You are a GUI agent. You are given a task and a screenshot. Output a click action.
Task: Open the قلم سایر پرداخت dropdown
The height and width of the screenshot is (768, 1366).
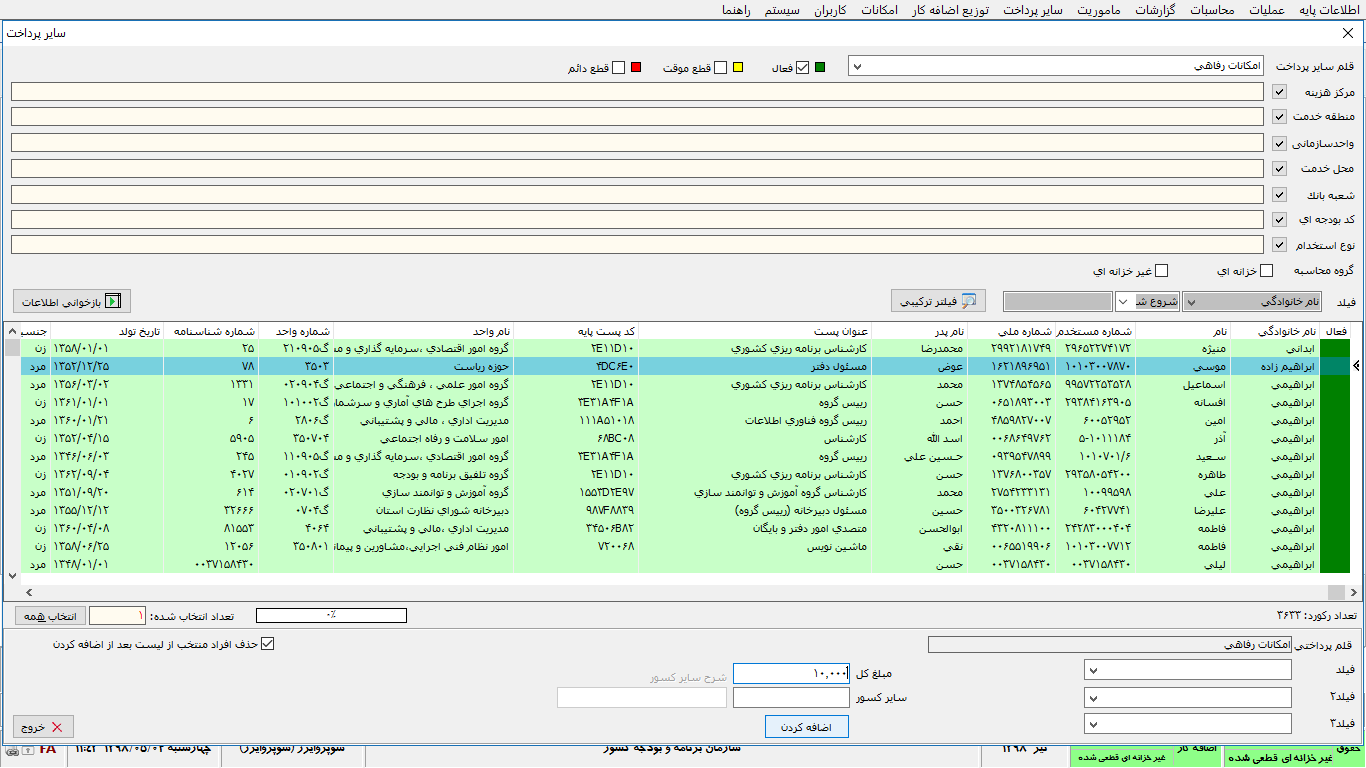pos(857,66)
